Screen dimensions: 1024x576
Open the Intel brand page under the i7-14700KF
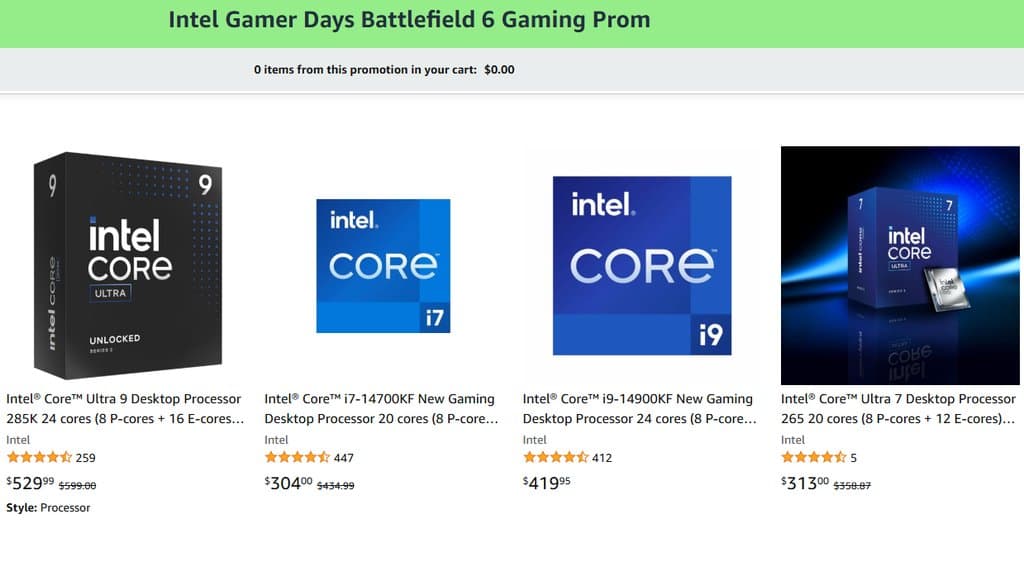click(x=275, y=439)
